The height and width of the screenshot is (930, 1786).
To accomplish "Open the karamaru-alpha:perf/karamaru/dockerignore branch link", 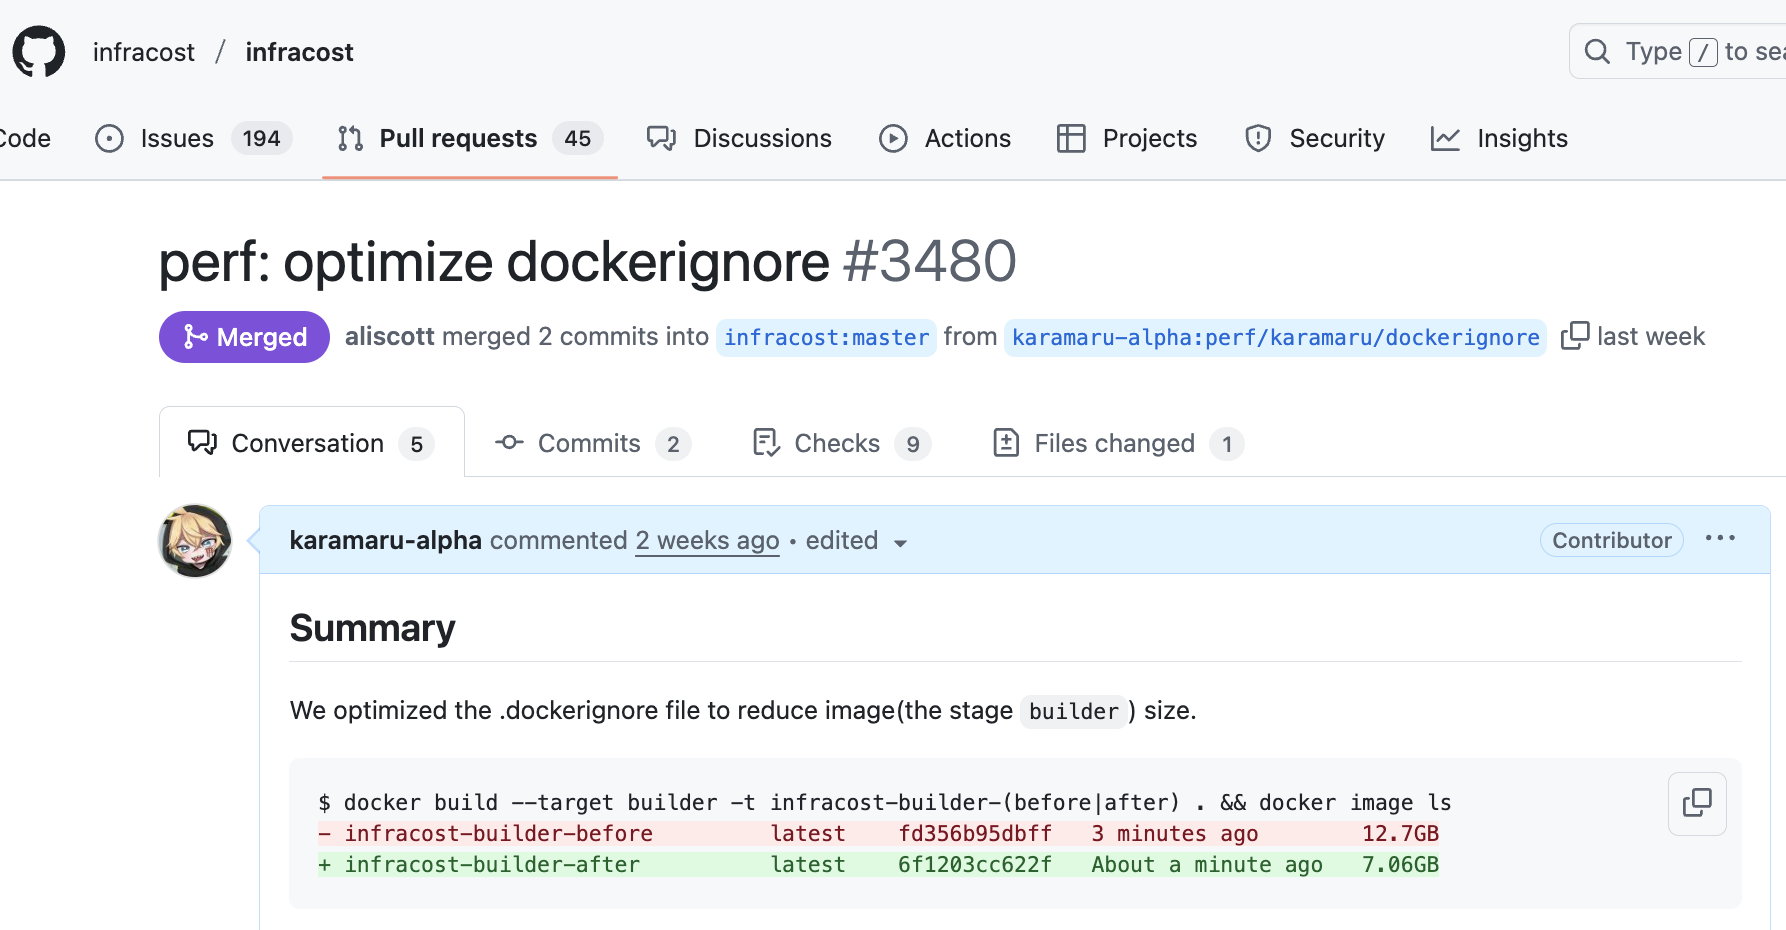I will pos(1275,338).
